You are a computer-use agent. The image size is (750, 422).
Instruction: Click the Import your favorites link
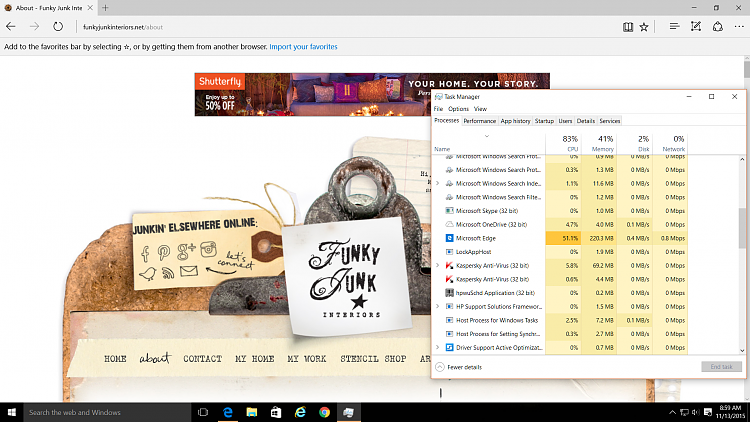click(303, 47)
